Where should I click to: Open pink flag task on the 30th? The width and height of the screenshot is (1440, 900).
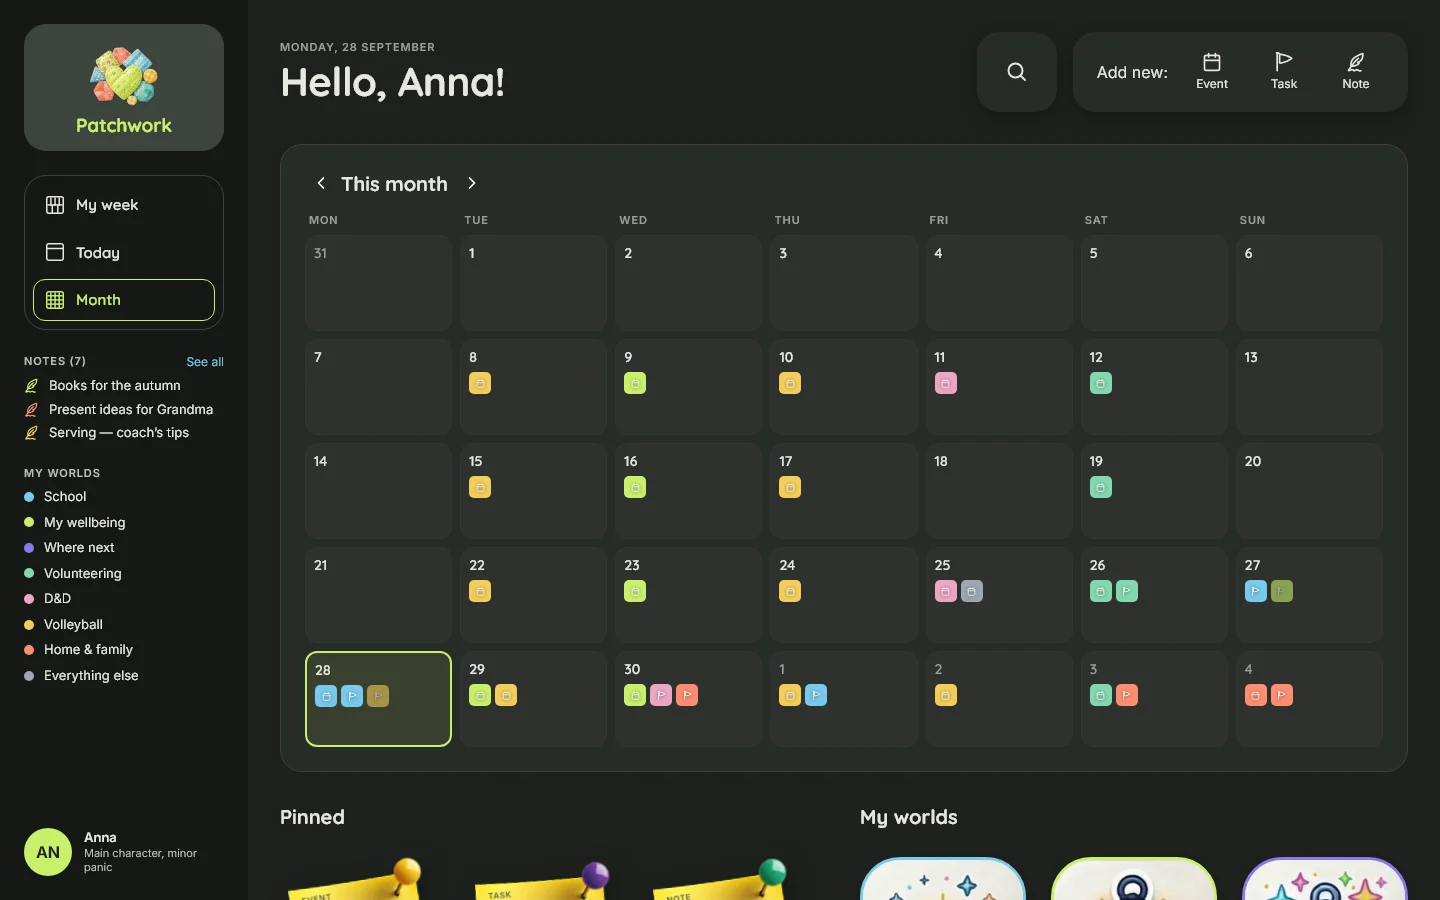click(661, 695)
